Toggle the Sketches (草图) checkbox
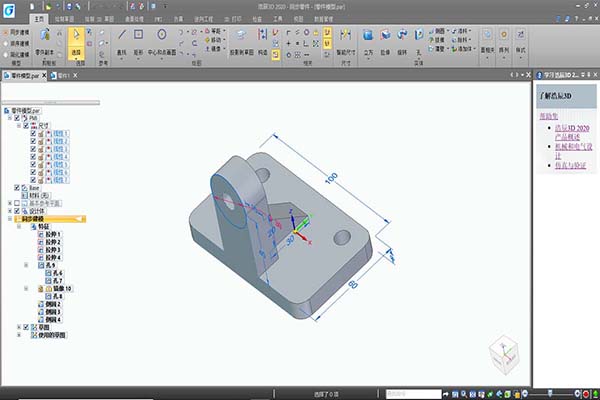Viewport: 600px width, 400px height. click(x=26, y=327)
